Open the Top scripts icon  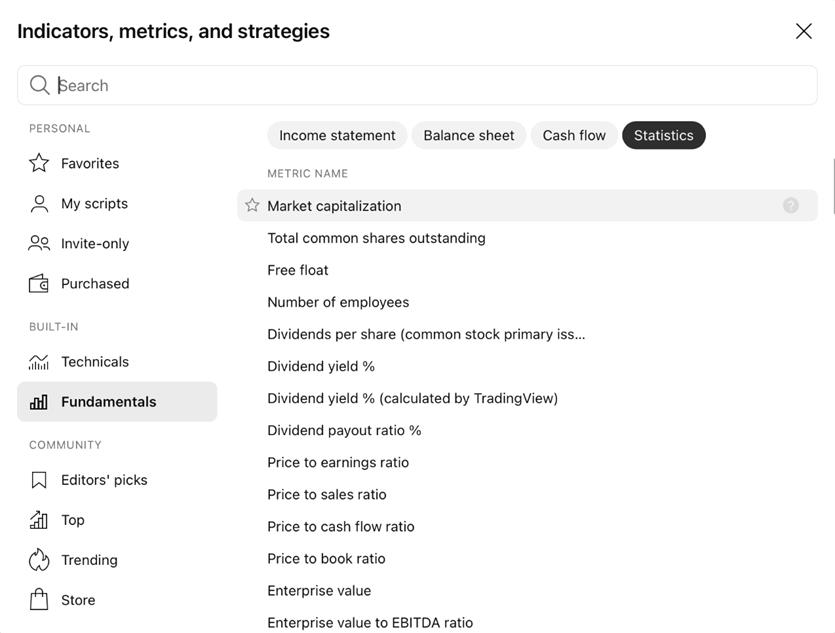39,520
